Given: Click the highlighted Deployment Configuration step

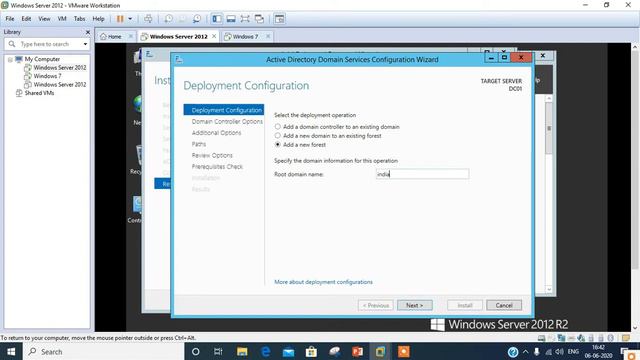Looking at the screenshot, I should 224,110.
